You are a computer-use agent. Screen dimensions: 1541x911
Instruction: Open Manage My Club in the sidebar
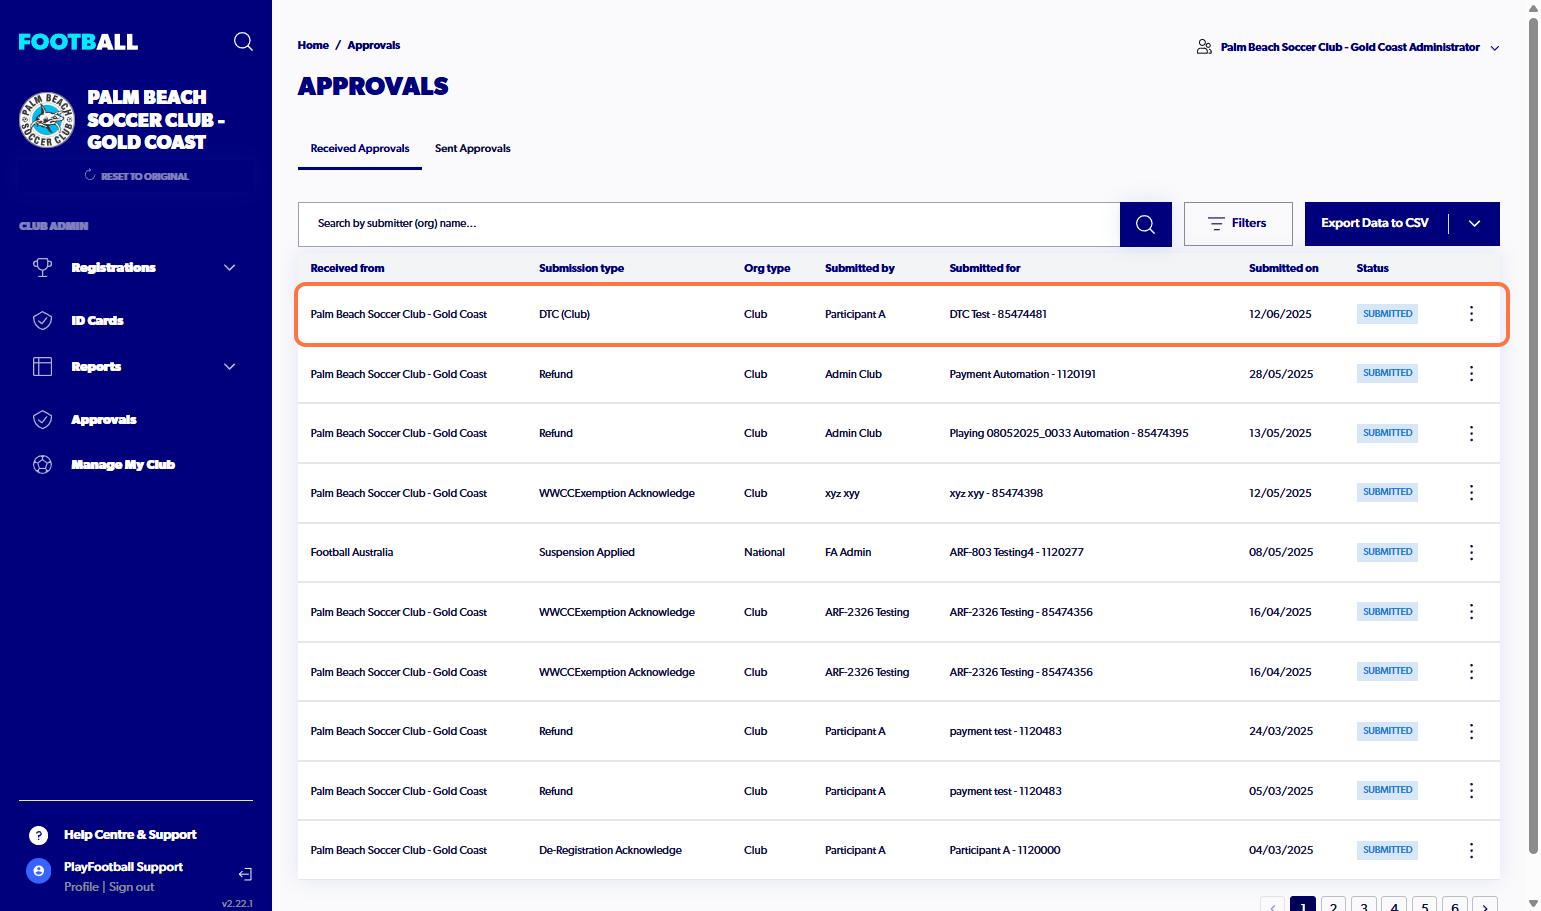tap(123, 464)
